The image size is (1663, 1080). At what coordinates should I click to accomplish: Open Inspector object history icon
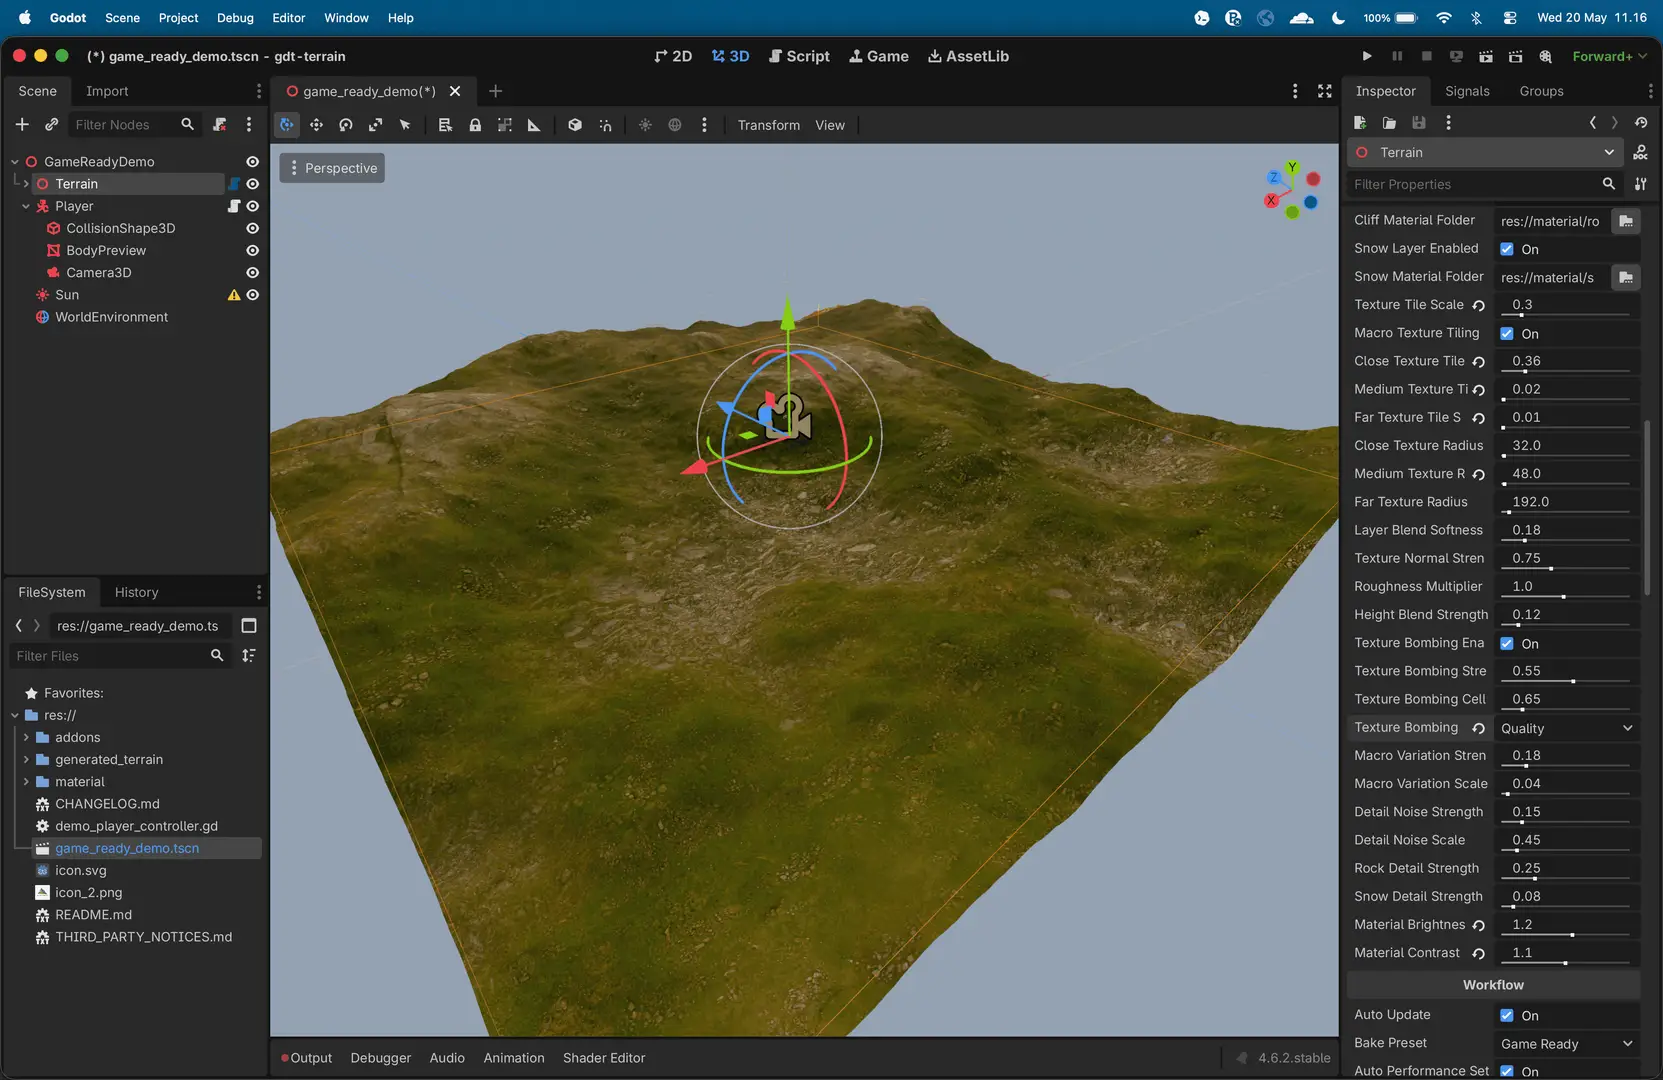click(1641, 122)
